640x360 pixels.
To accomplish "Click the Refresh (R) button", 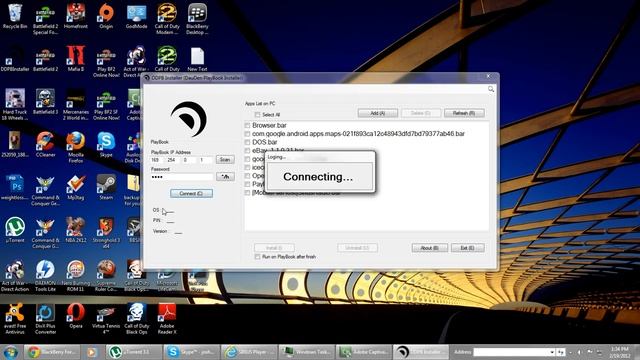I will (x=464, y=113).
